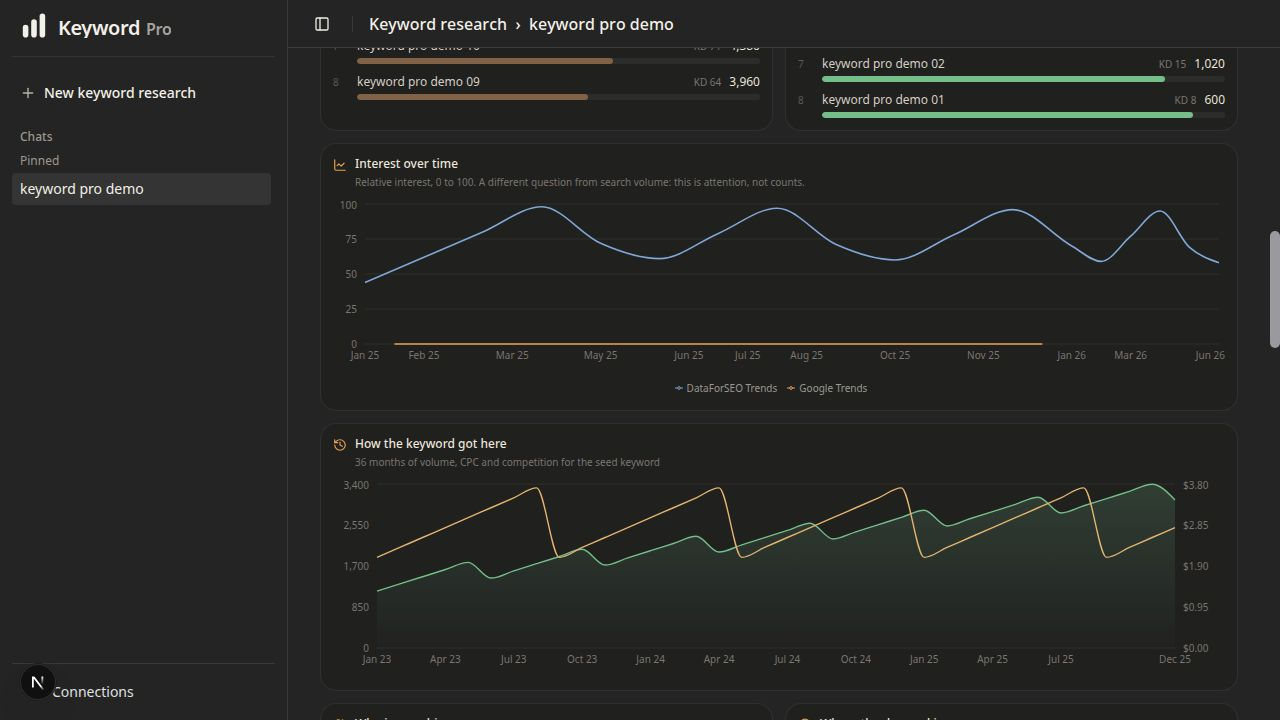This screenshot has width=1280, height=720.
Task: Click the plus icon for new keyword research
Action: tap(27, 93)
